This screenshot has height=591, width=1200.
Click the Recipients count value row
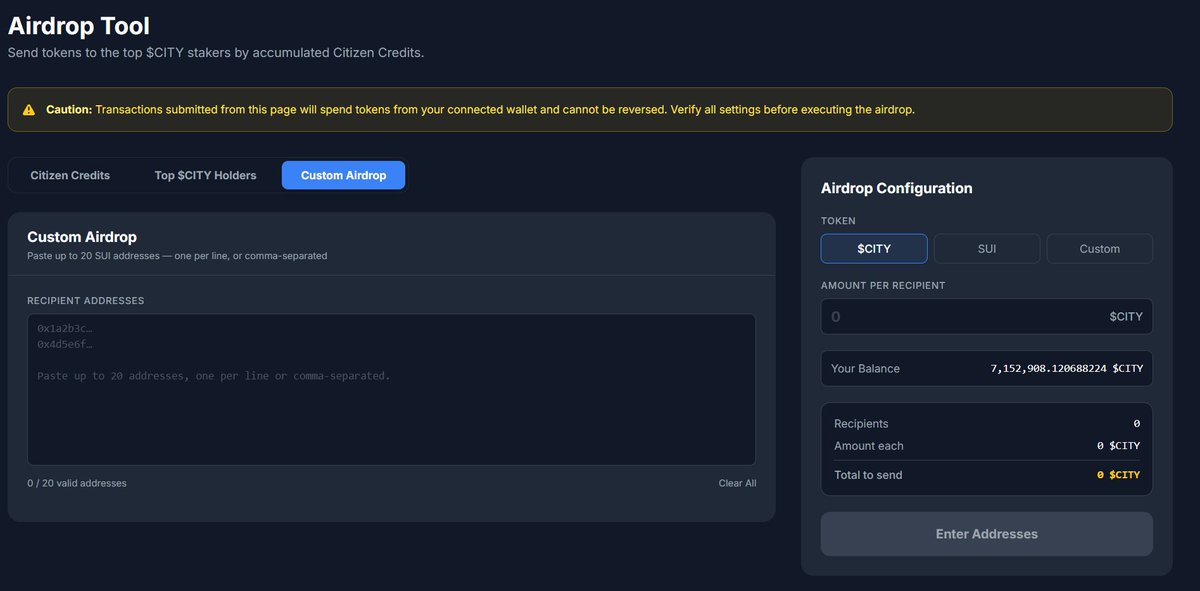point(987,424)
